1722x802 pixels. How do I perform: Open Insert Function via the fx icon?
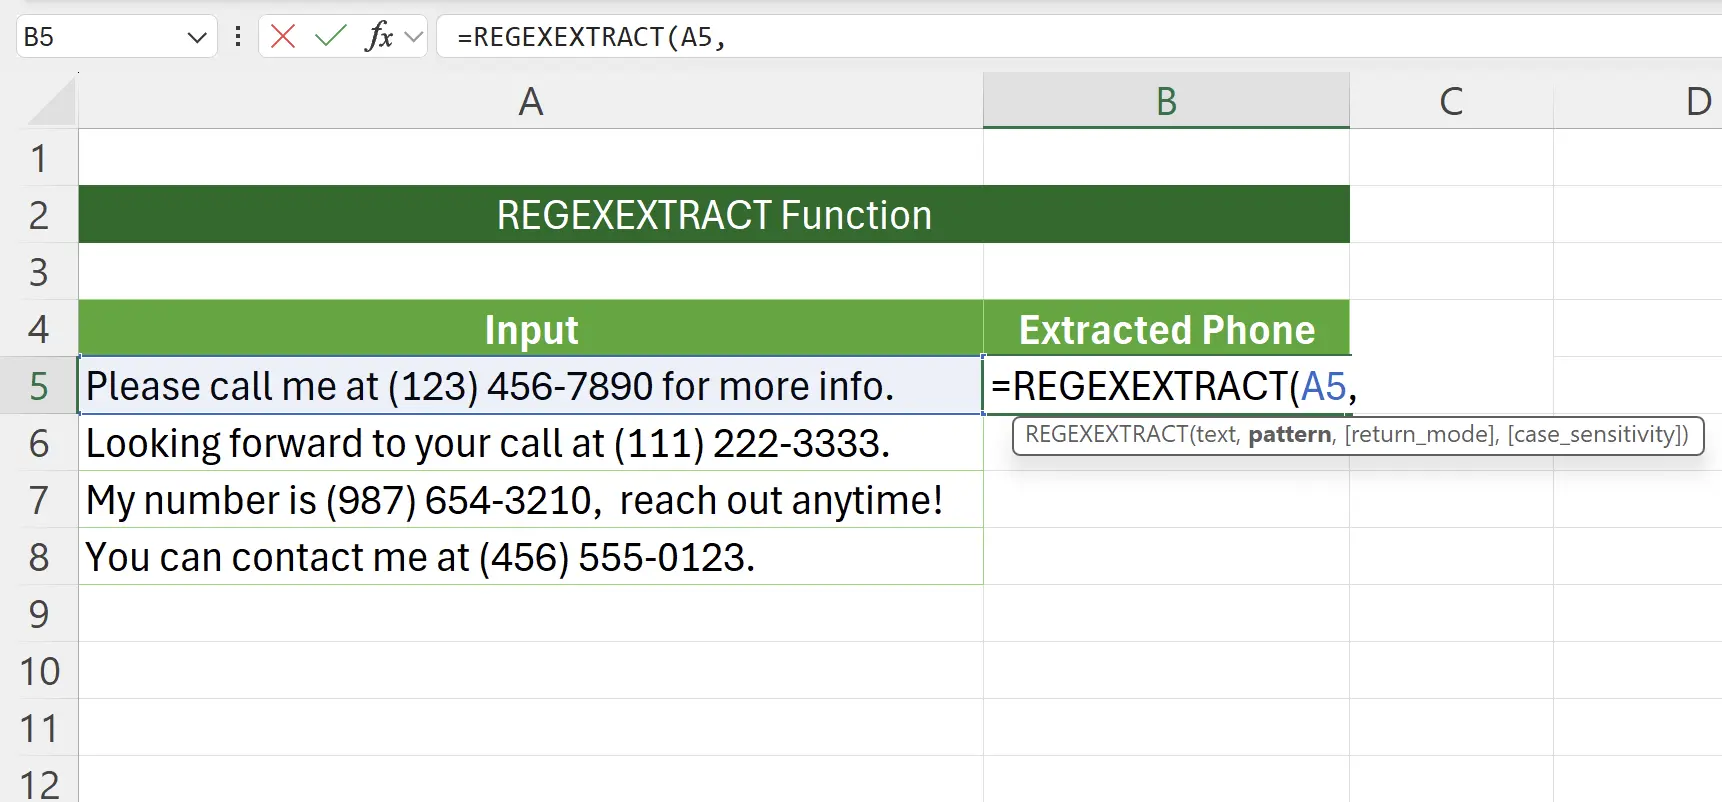[379, 37]
